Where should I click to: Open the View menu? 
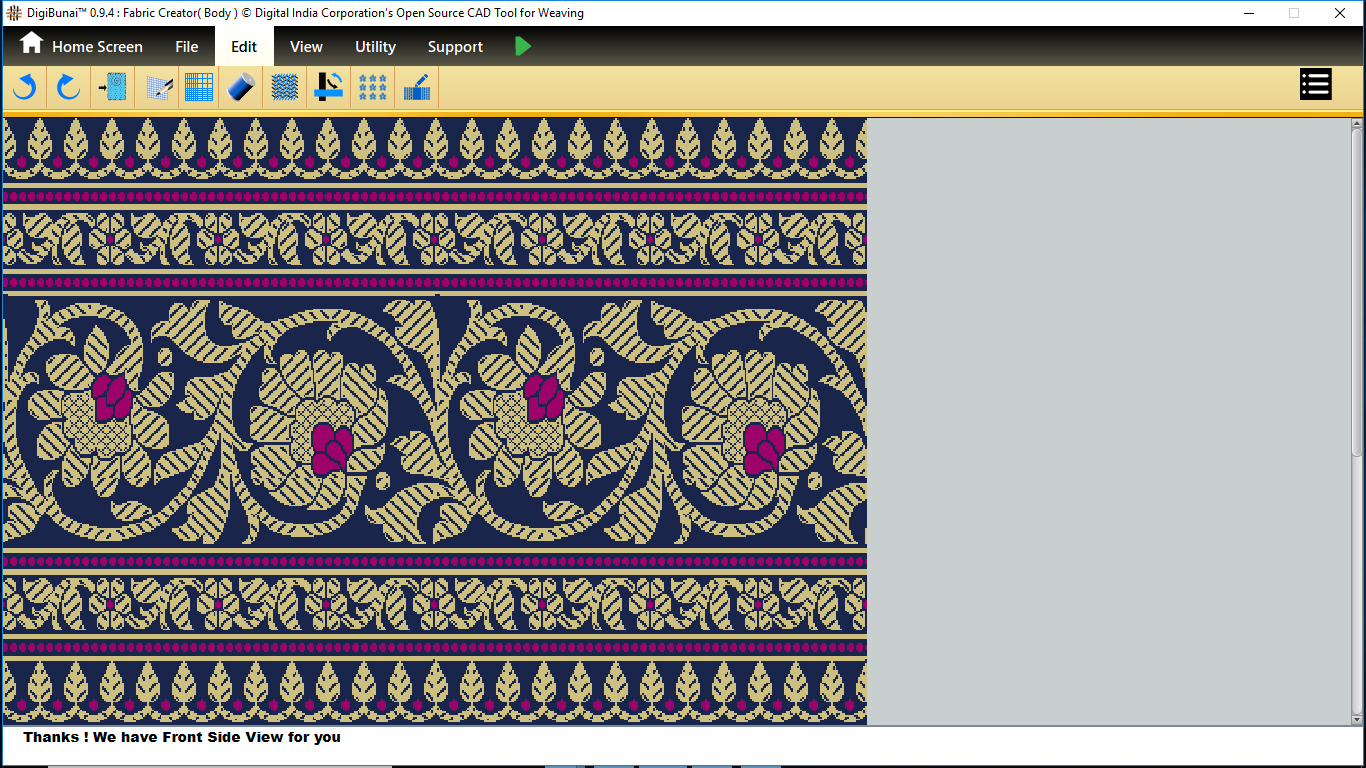coord(306,46)
